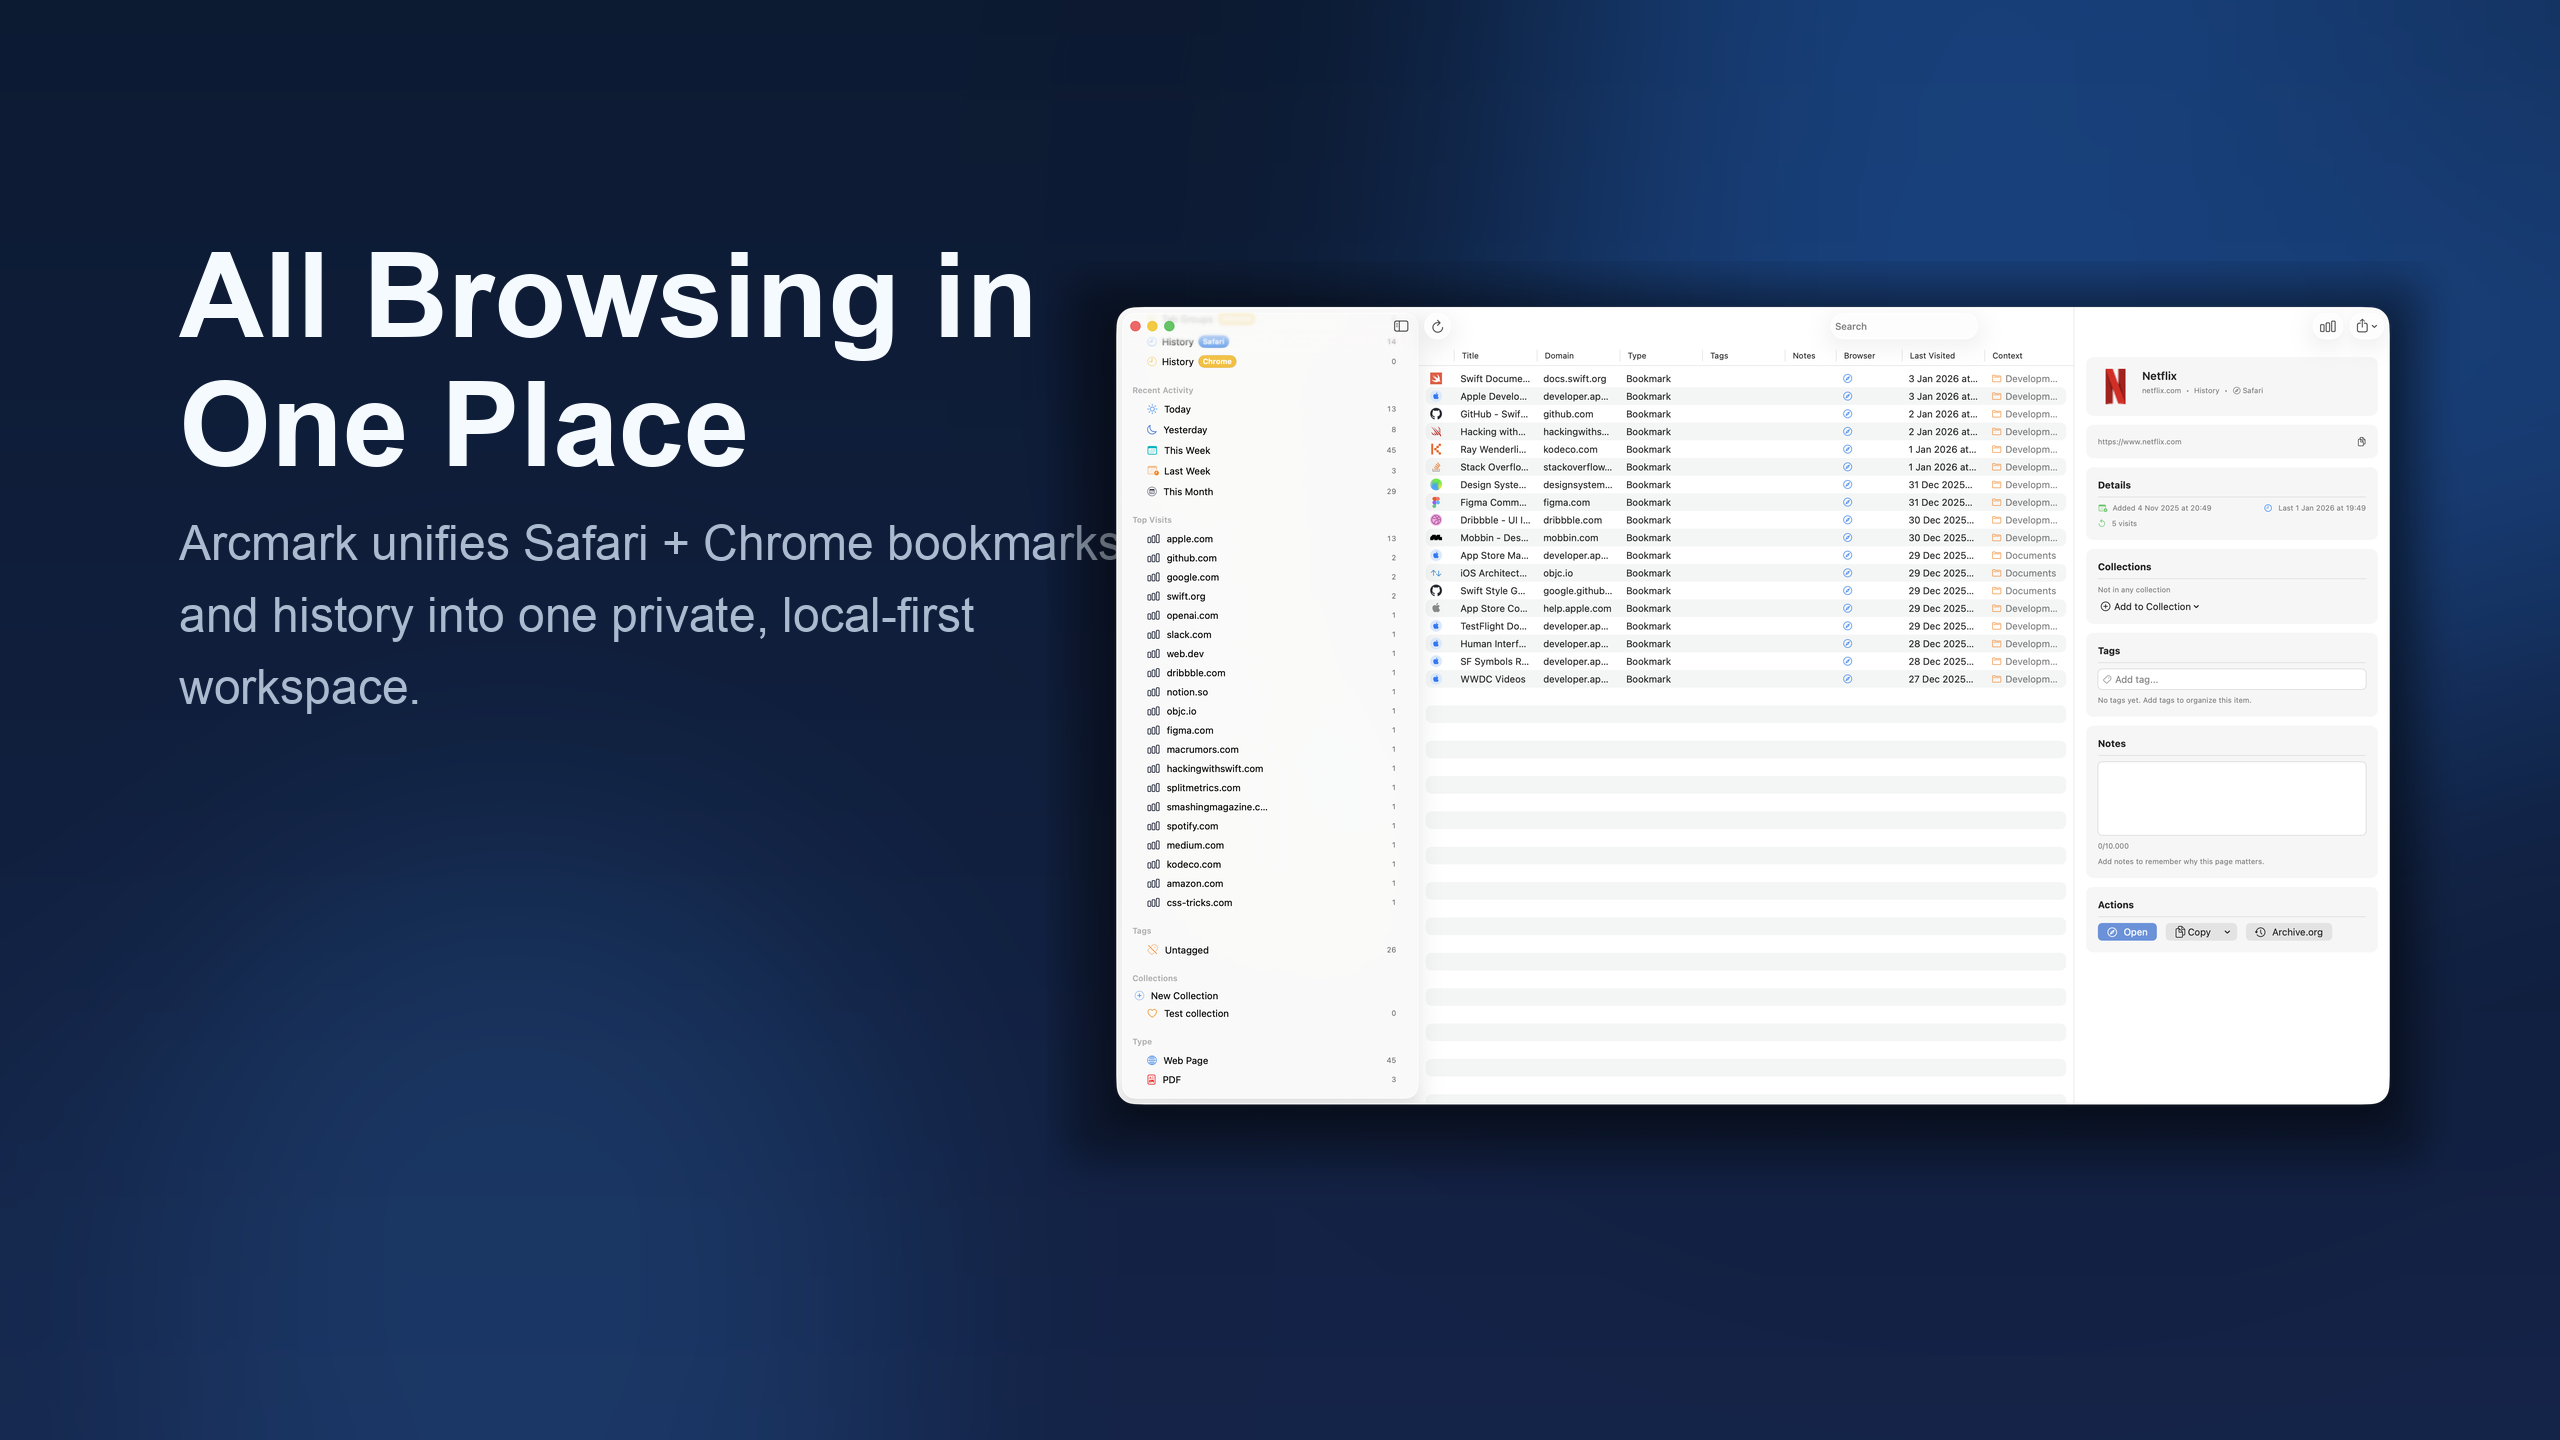
Task: Click the Open button in Actions
Action: coord(2126,931)
